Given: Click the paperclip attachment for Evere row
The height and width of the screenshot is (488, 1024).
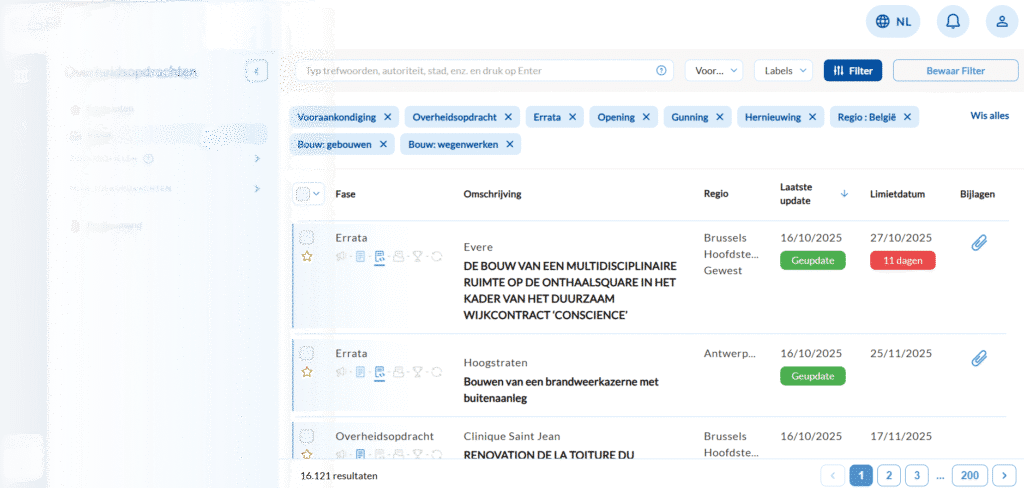Looking at the screenshot, I should coord(979,242).
